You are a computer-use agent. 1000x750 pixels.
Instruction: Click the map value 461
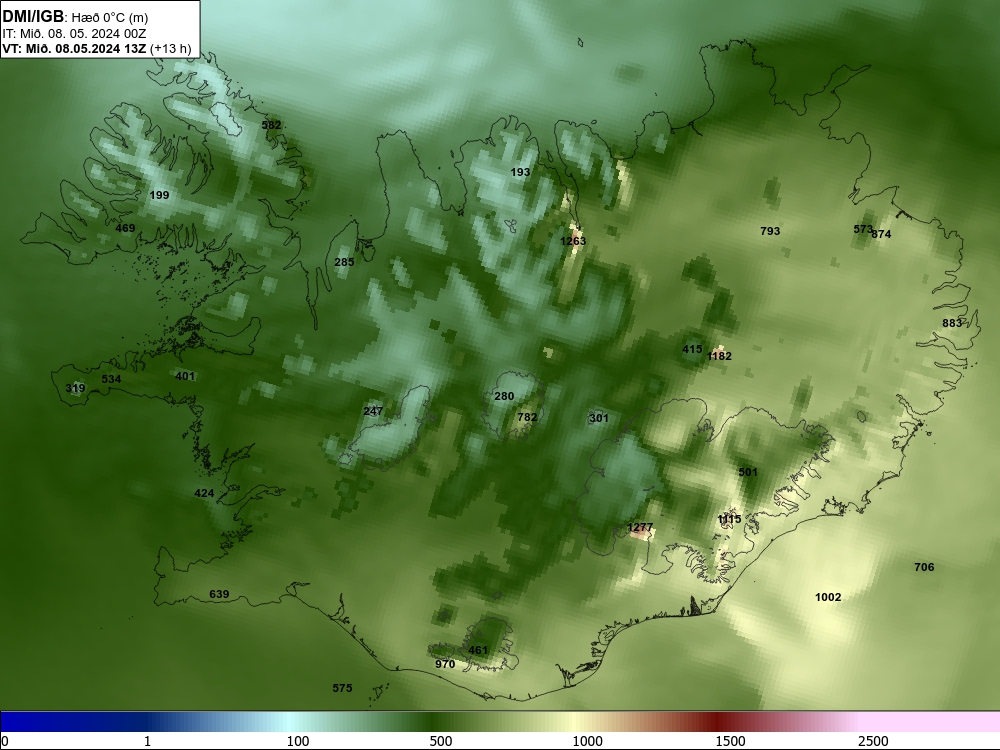coord(478,651)
